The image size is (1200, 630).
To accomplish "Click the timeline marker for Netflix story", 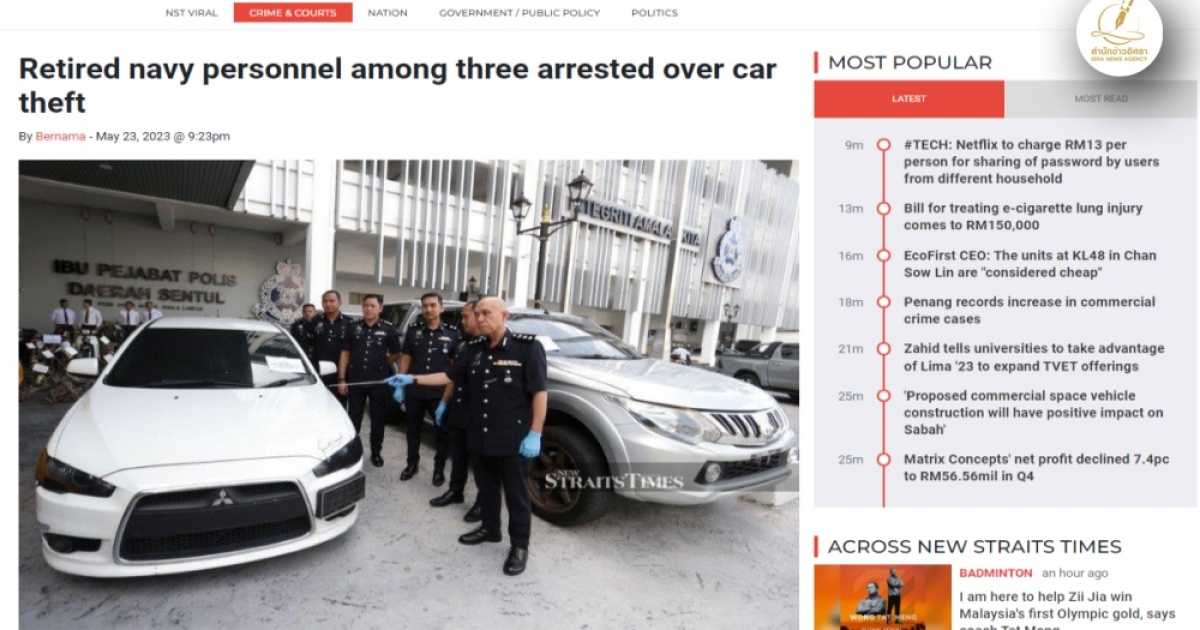I will point(883,145).
